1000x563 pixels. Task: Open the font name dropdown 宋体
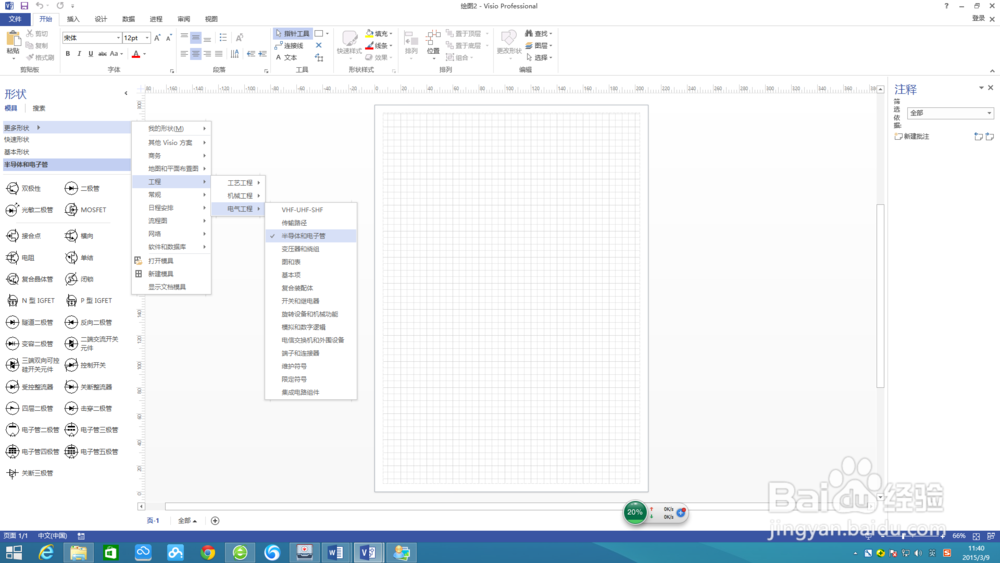(x=118, y=38)
